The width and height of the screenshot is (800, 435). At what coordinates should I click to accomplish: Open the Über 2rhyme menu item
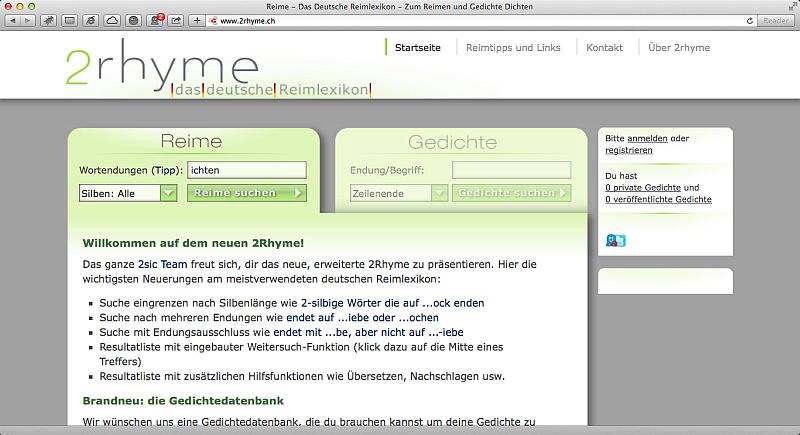point(681,47)
